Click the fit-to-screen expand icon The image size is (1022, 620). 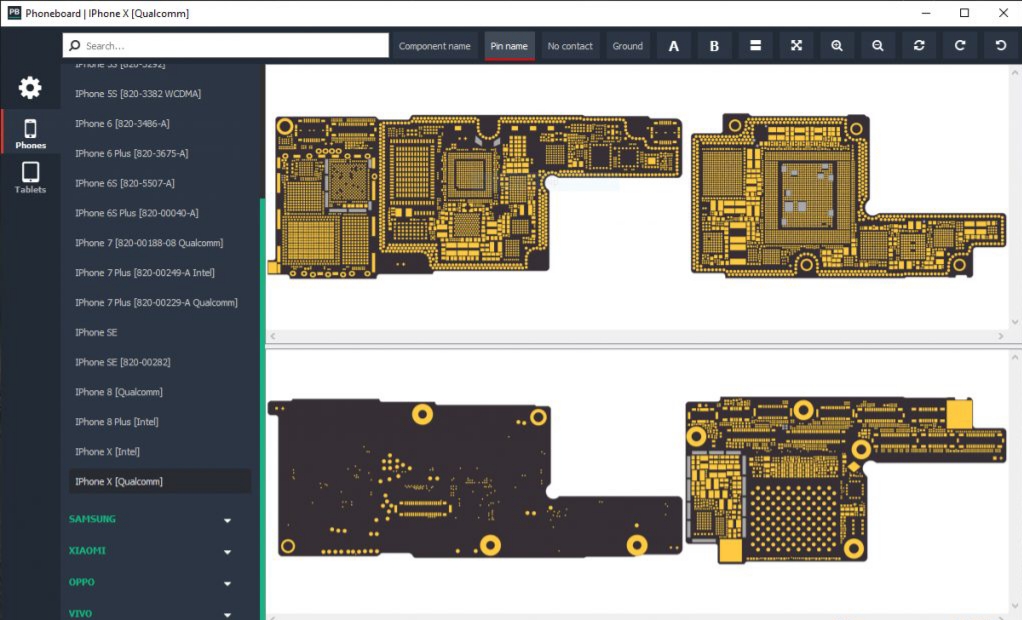pyautogui.click(x=796, y=46)
